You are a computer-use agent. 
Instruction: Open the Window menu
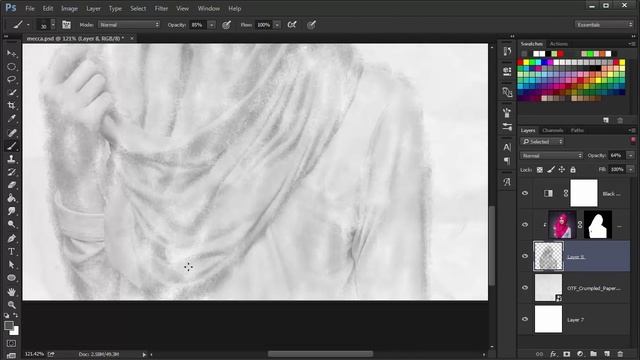209,8
